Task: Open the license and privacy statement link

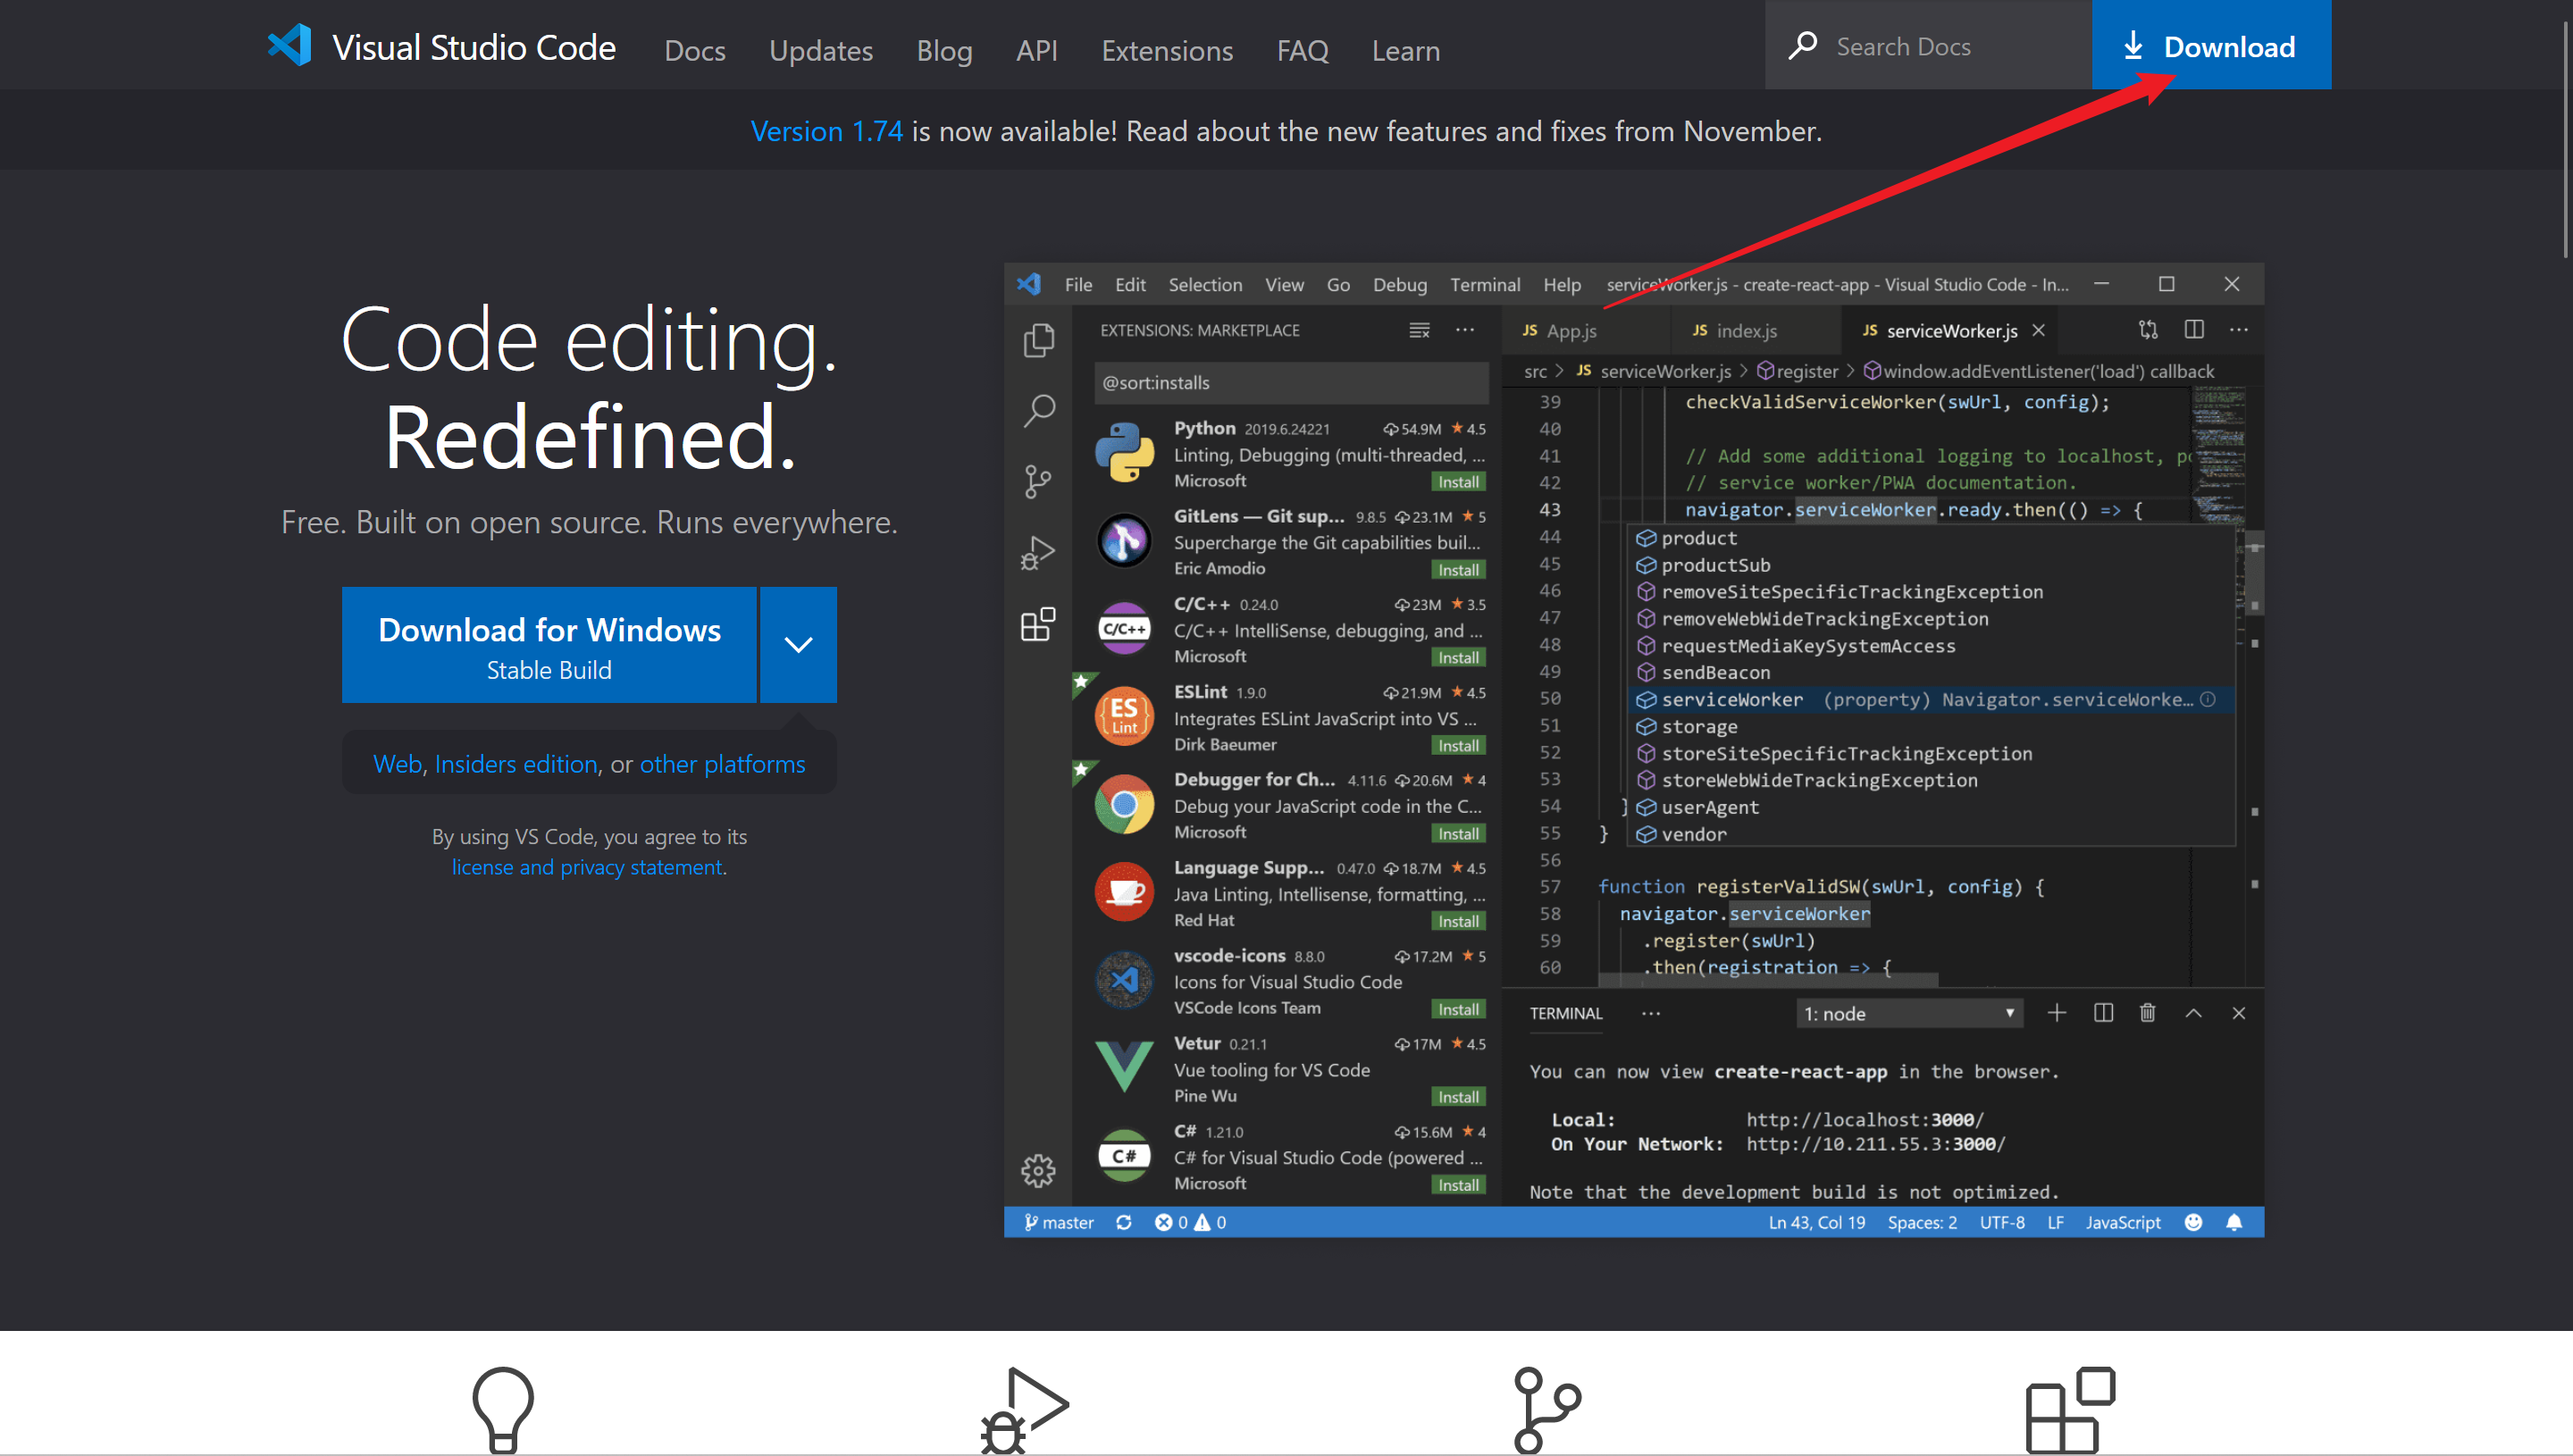Action: coord(586,867)
